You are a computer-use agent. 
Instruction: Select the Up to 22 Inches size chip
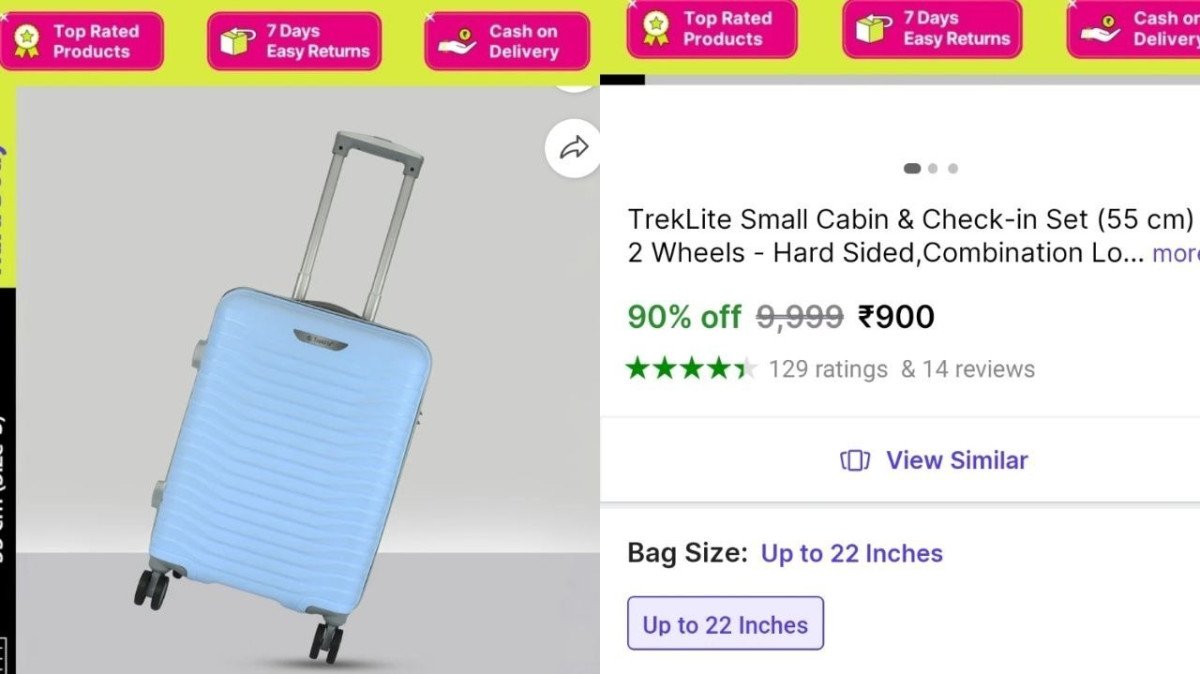point(725,625)
